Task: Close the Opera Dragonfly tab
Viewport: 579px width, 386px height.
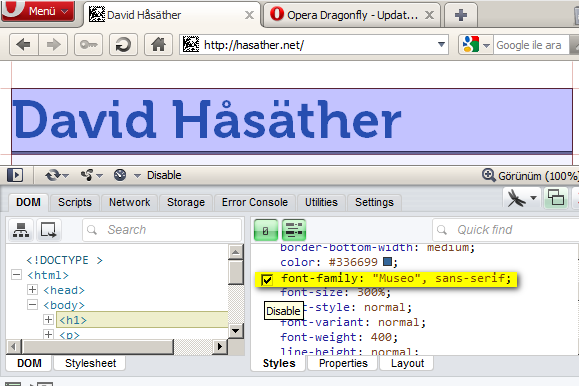Action: (429, 15)
